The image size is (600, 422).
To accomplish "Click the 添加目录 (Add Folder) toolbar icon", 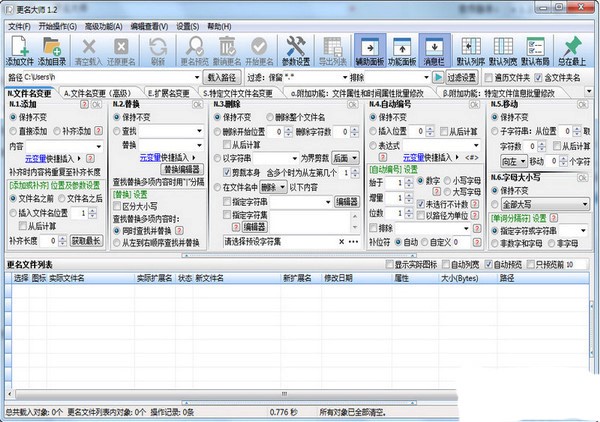I will click(x=53, y=45).
